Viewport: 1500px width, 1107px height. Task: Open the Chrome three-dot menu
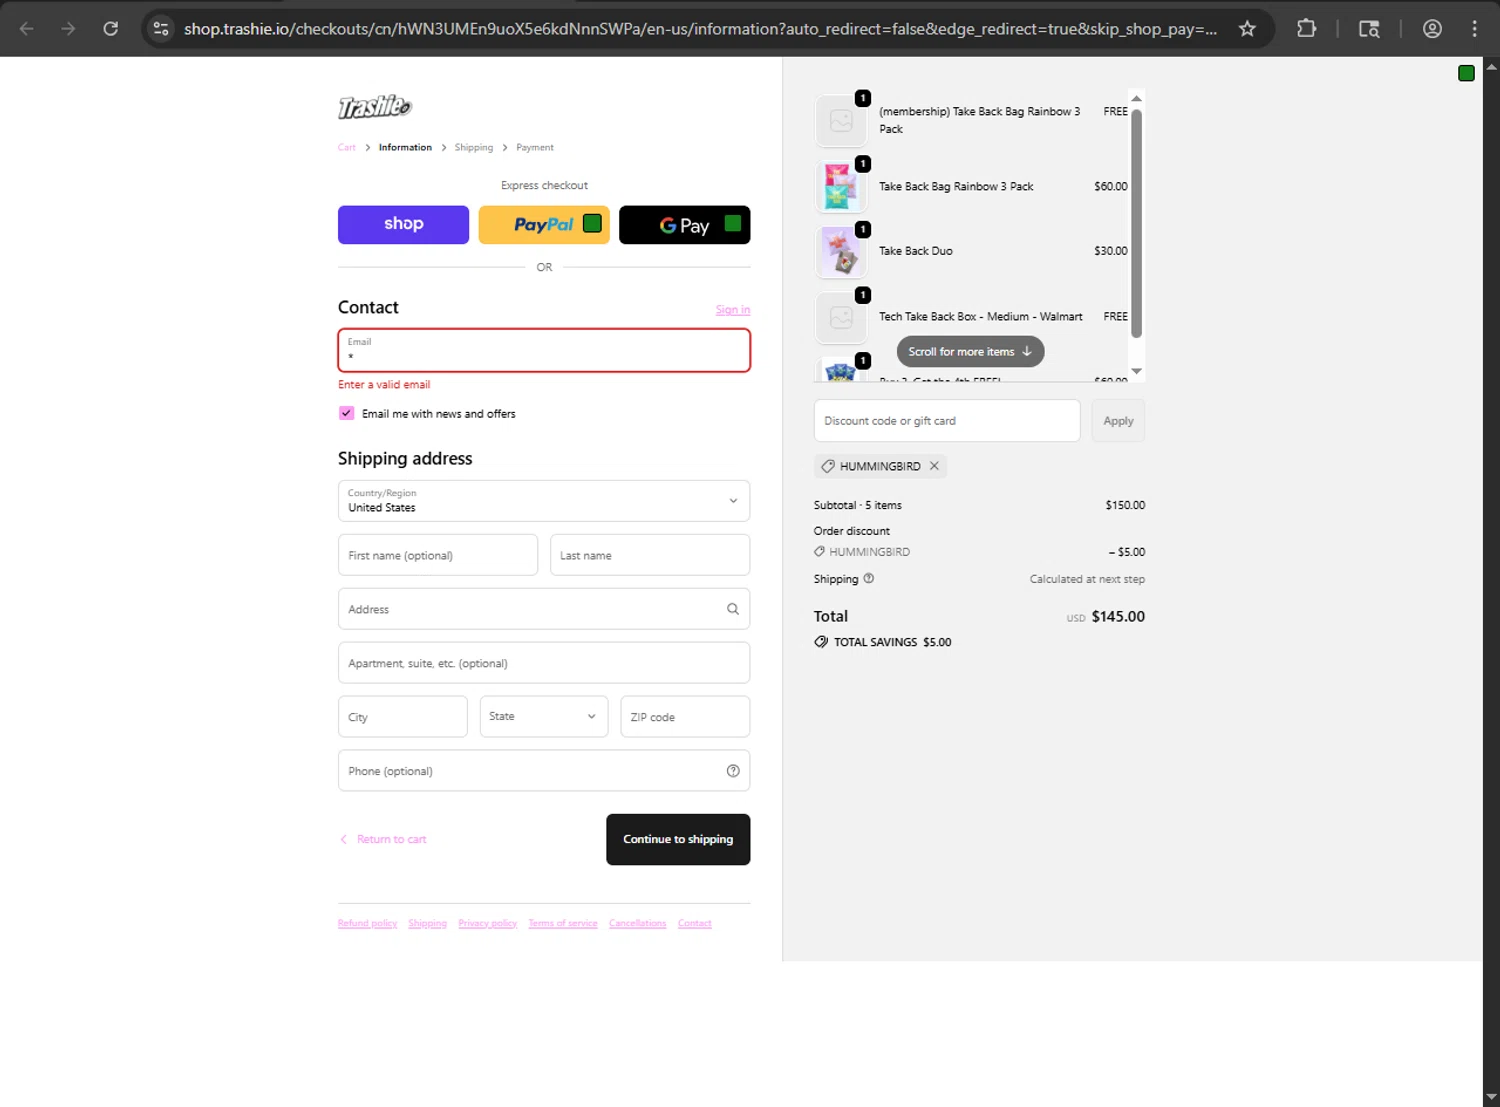click(x=1474, y=29)
